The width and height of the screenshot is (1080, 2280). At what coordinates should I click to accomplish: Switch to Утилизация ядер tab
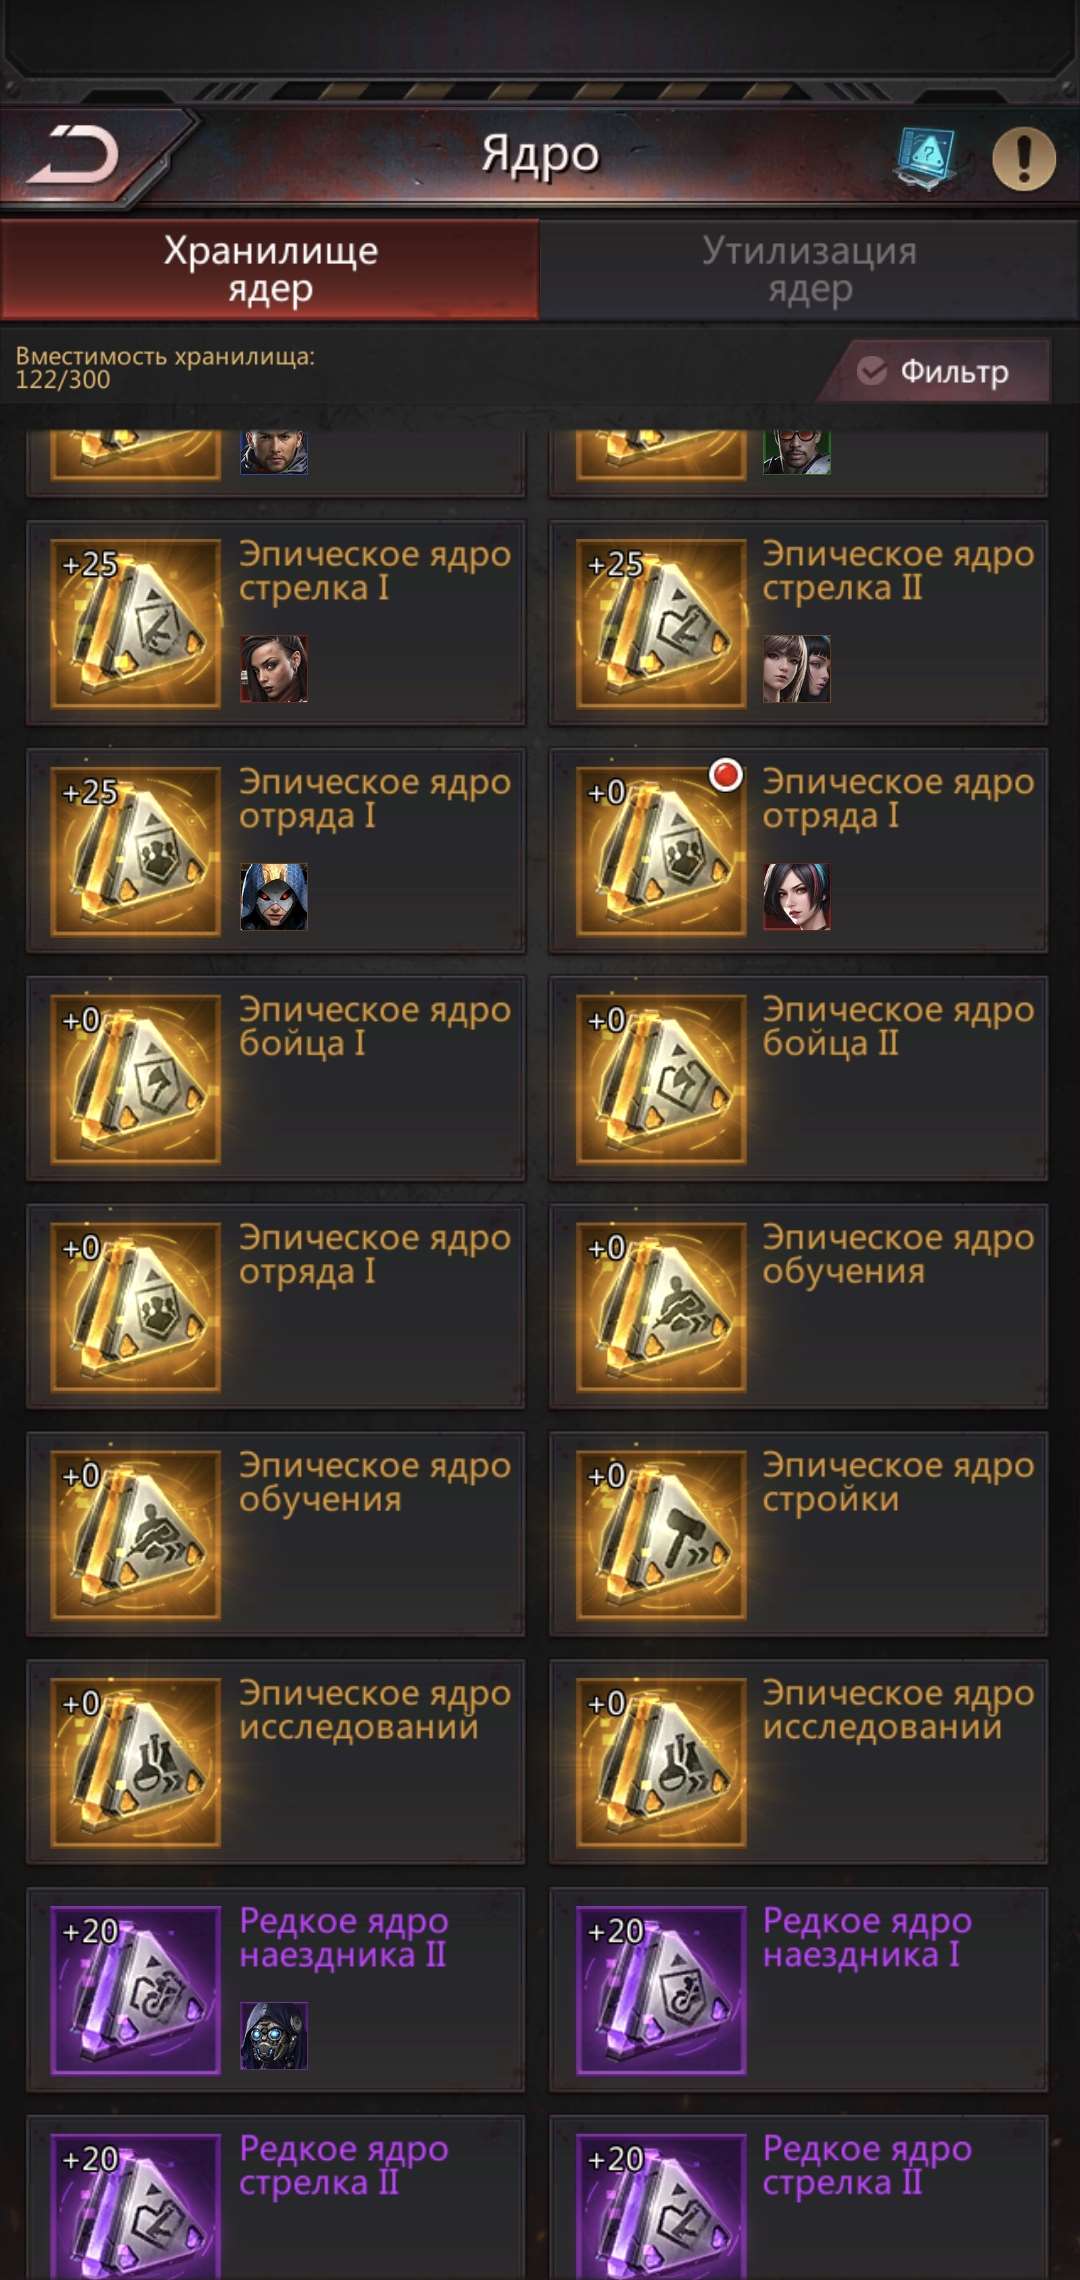coord(809,269)
